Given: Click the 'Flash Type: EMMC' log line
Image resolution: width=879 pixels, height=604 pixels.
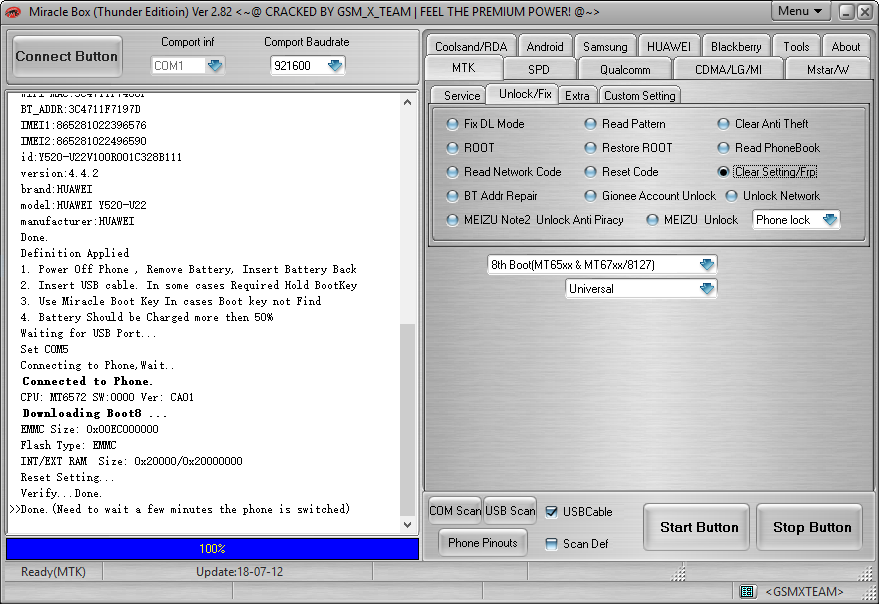Looking at the screenshot, I should (68, 445).
